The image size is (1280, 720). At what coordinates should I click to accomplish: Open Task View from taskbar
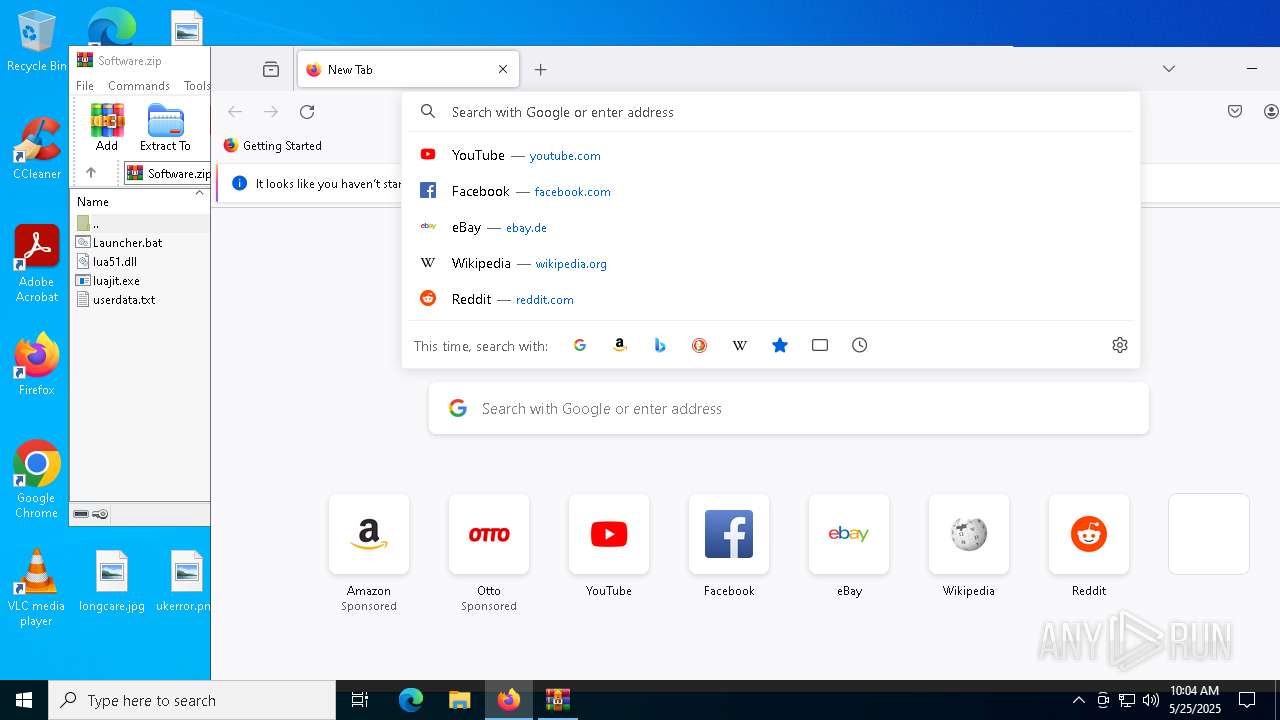click(360, 700)
